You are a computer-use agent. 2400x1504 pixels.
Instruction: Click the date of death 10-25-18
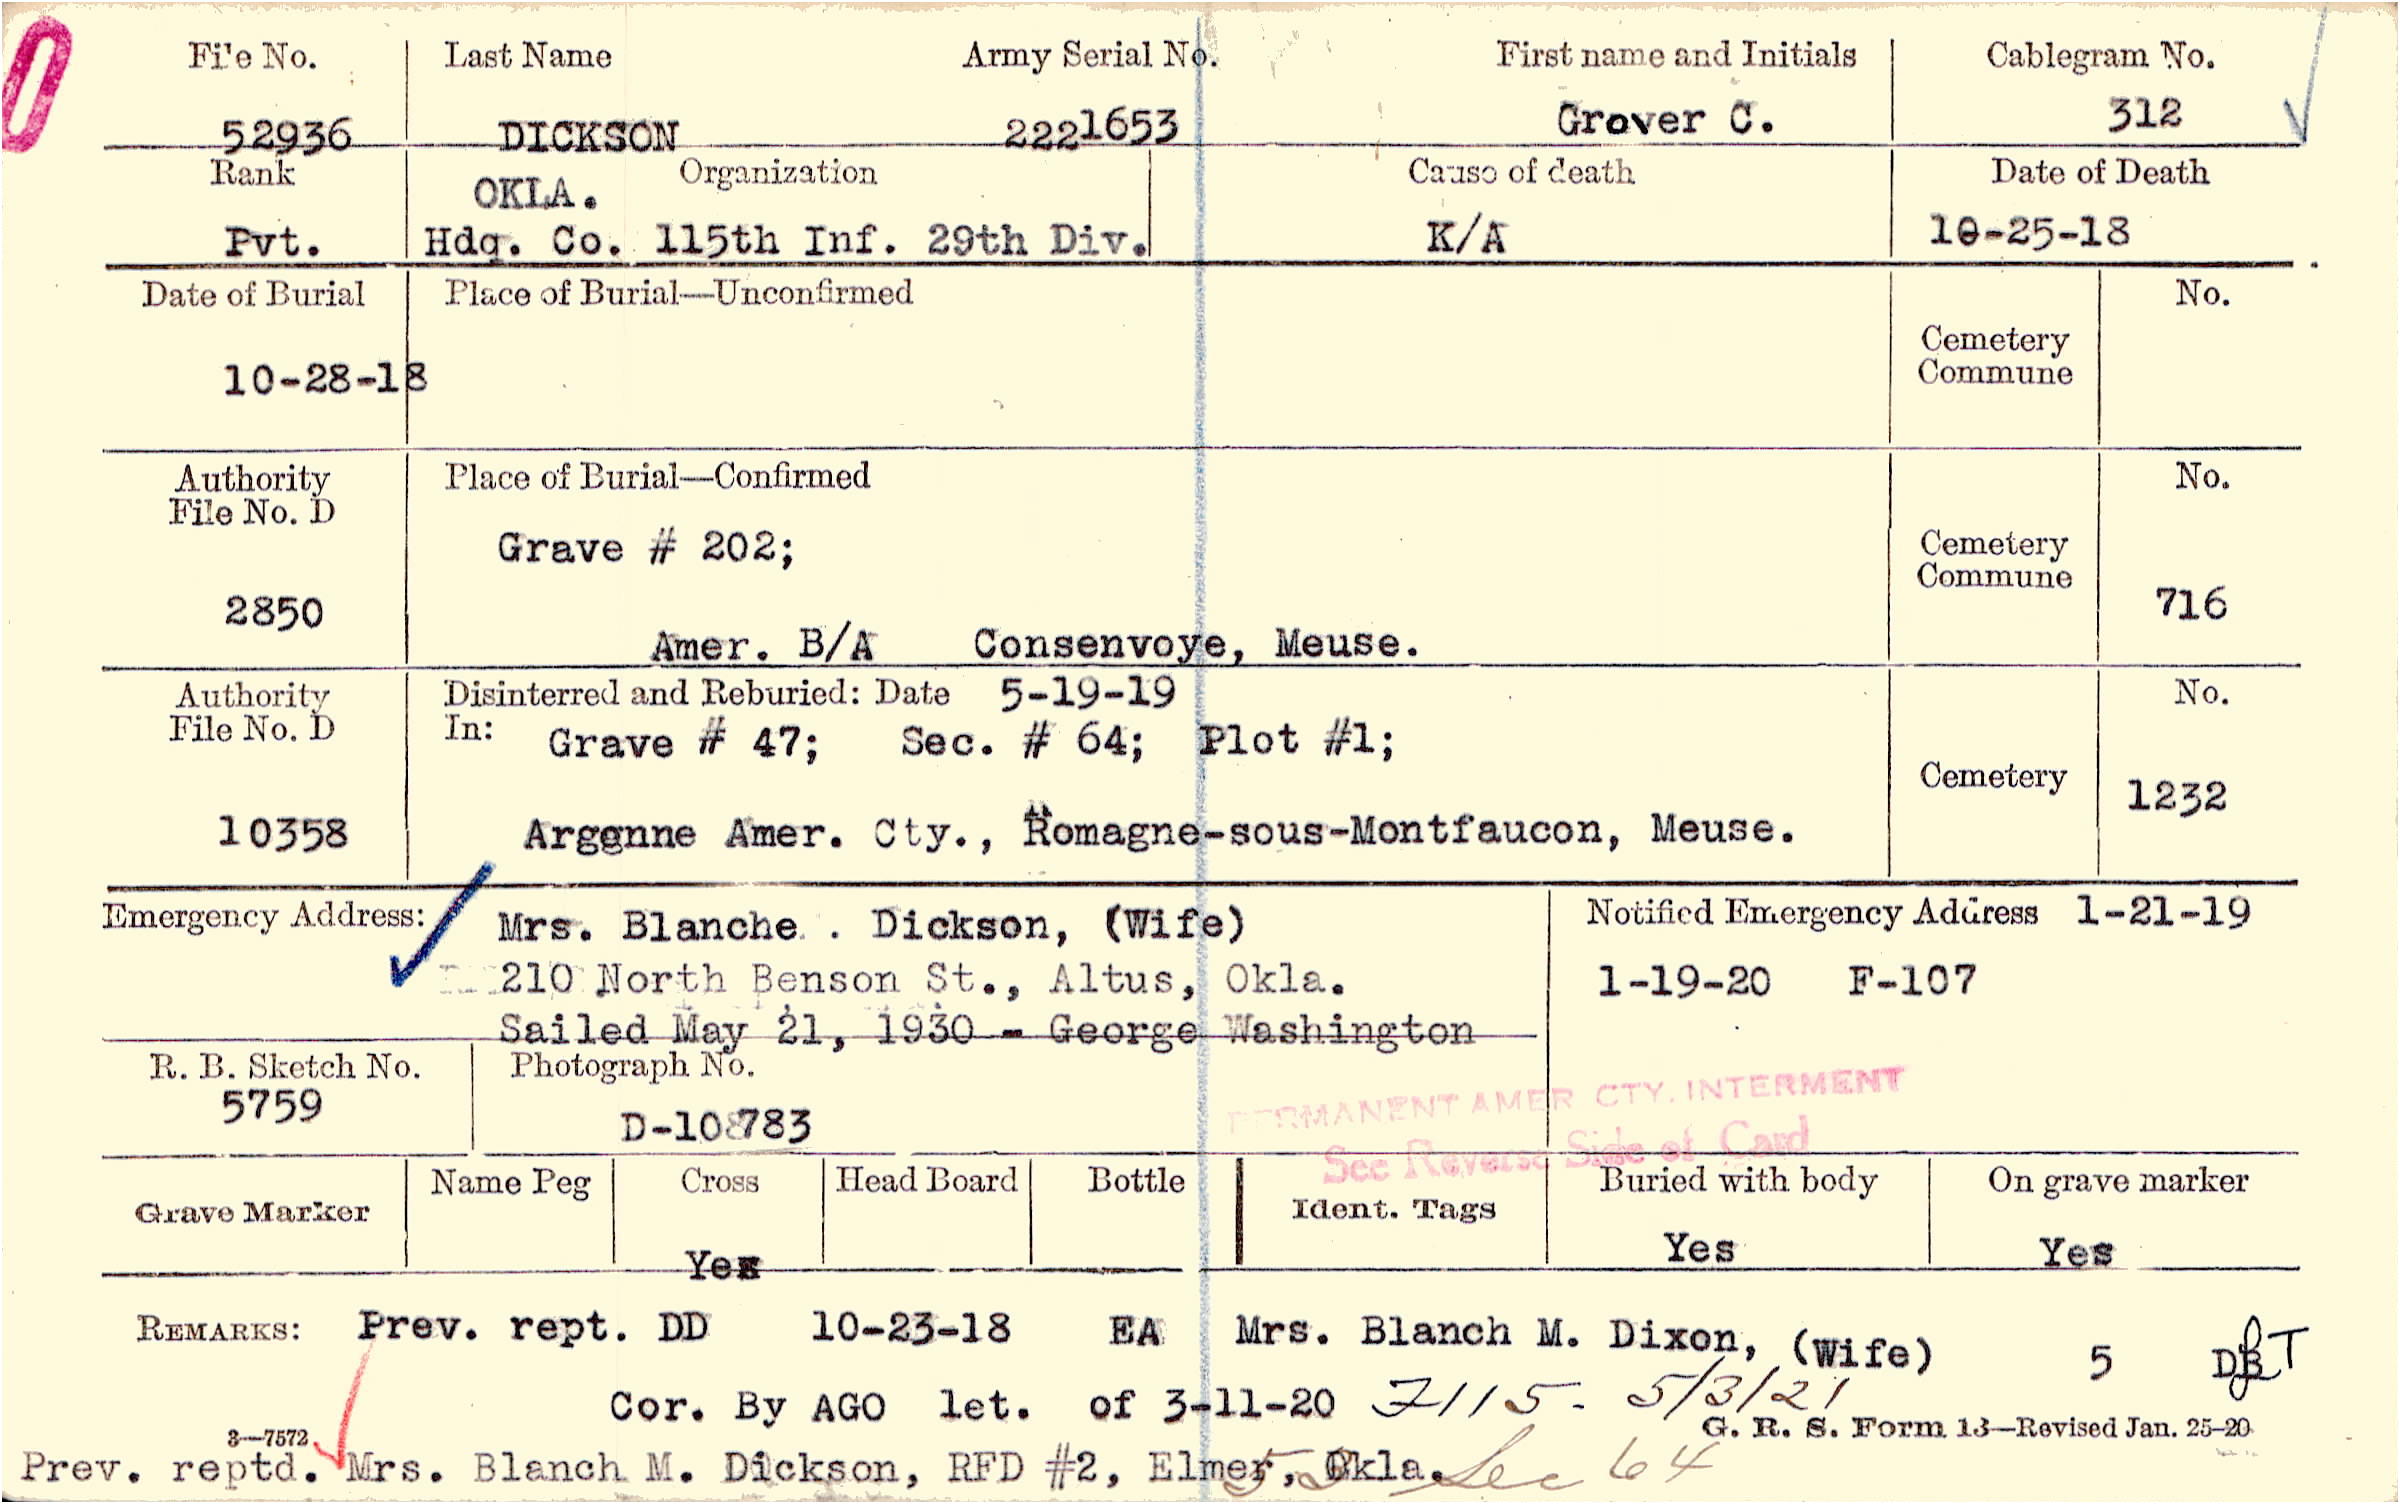pos(2028,232)
